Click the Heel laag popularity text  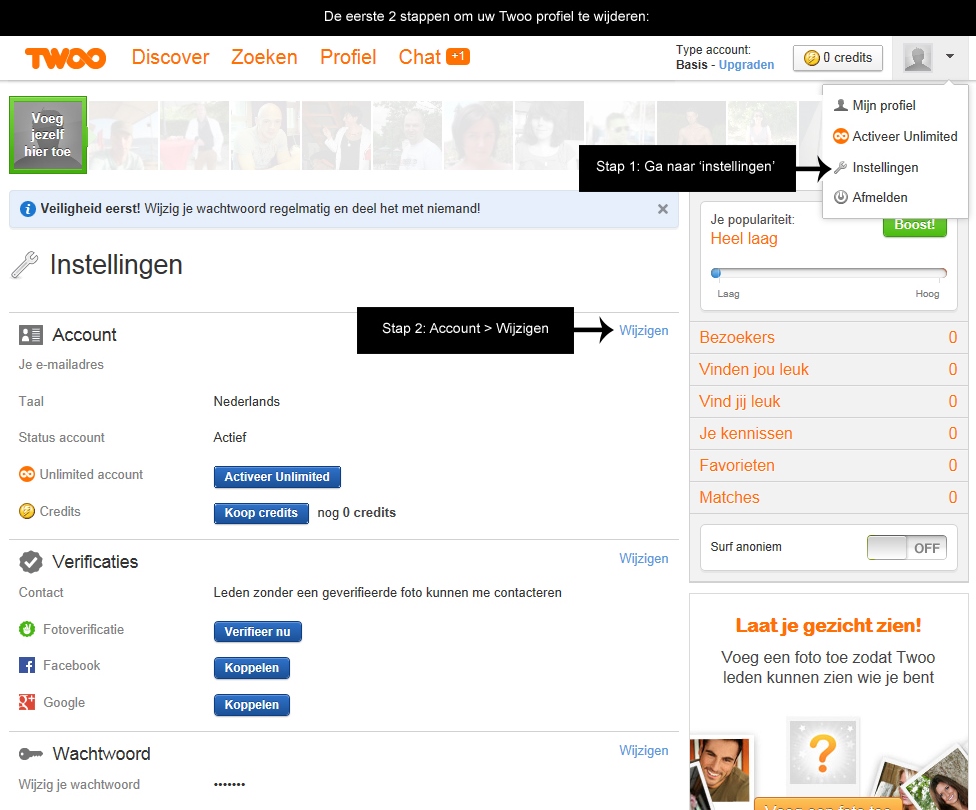click(x=744, y=239)
